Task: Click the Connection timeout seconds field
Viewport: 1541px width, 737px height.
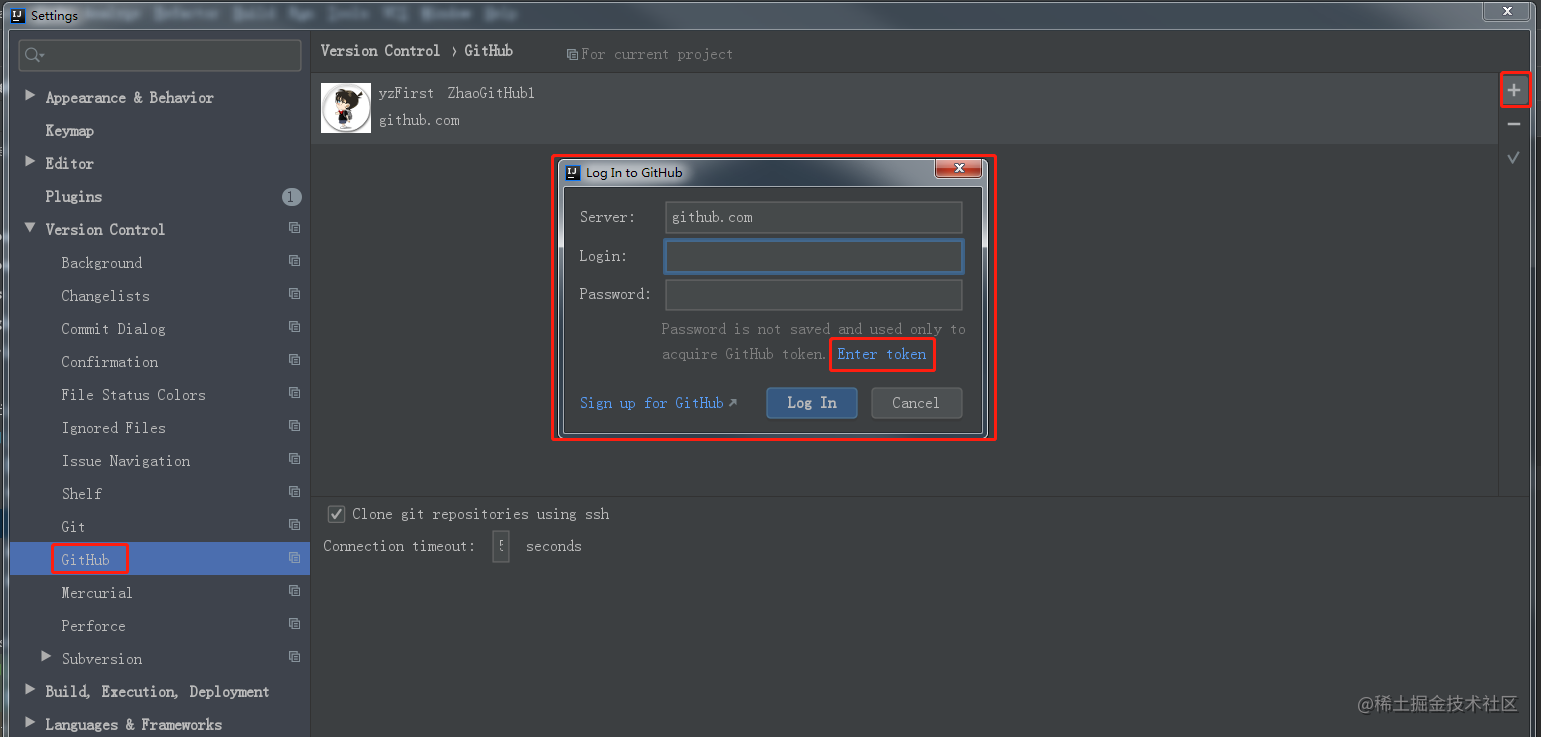Action: click(x=501, y=546)
